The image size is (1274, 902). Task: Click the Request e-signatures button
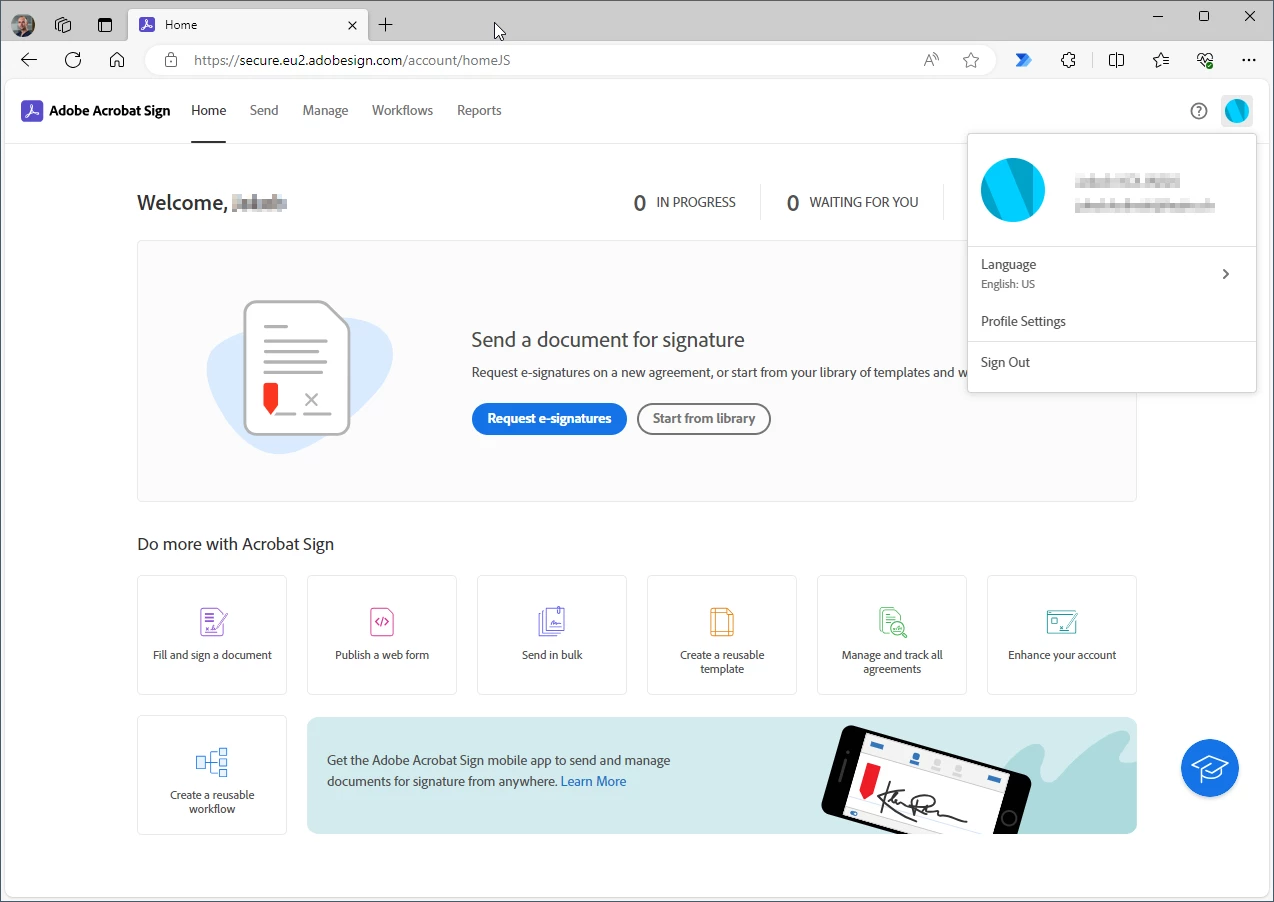click(549, 419)
